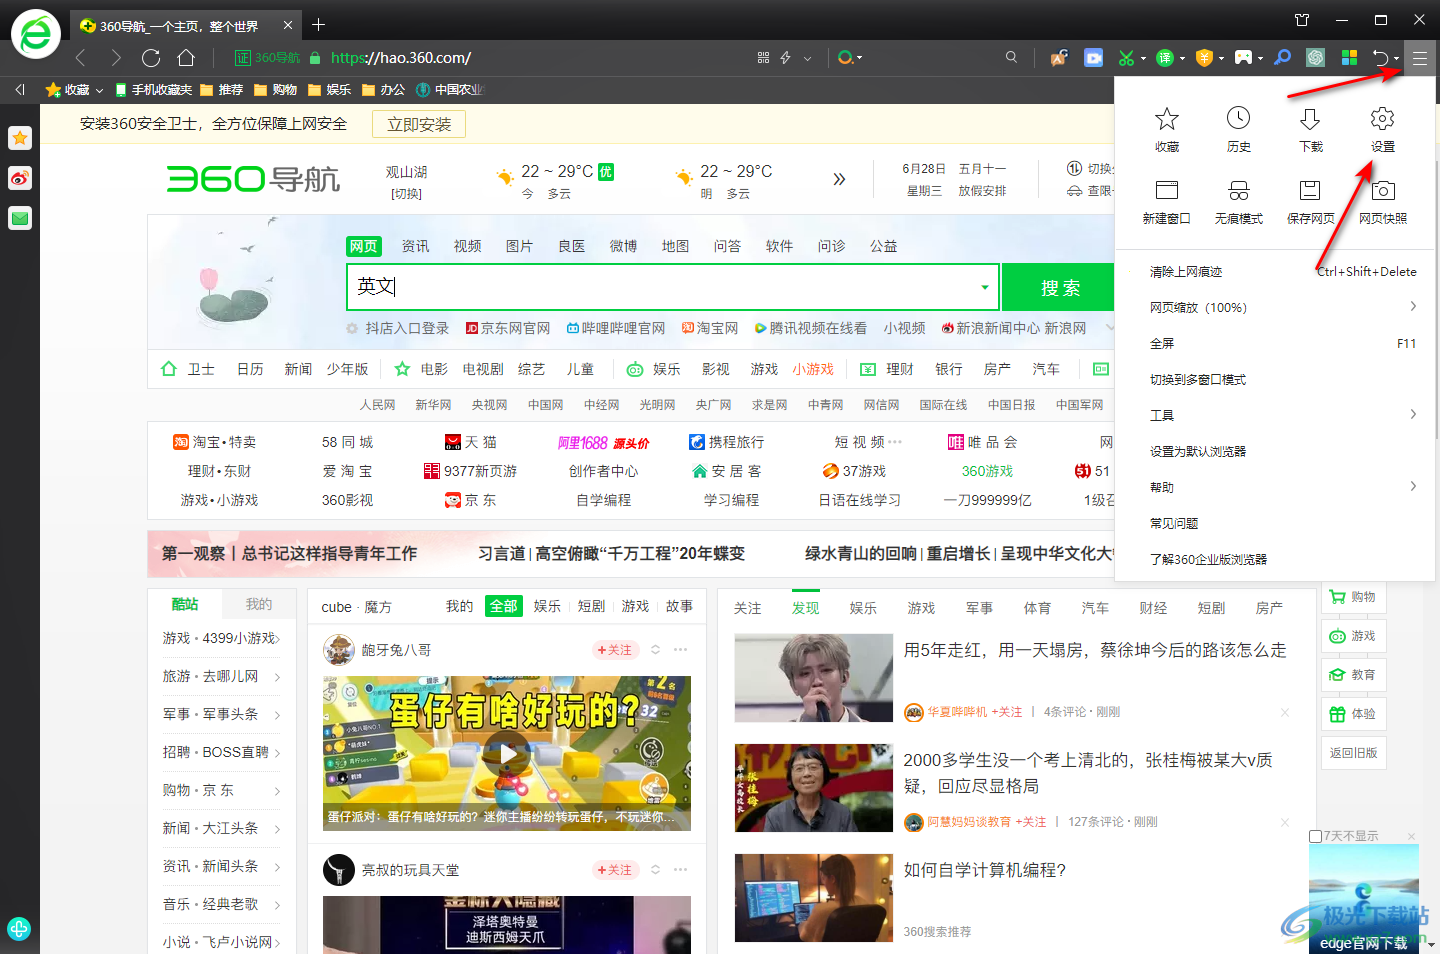Expand more weather days double chevron
Viewport: 1440px width, 954px height.
tap(839, 179)
